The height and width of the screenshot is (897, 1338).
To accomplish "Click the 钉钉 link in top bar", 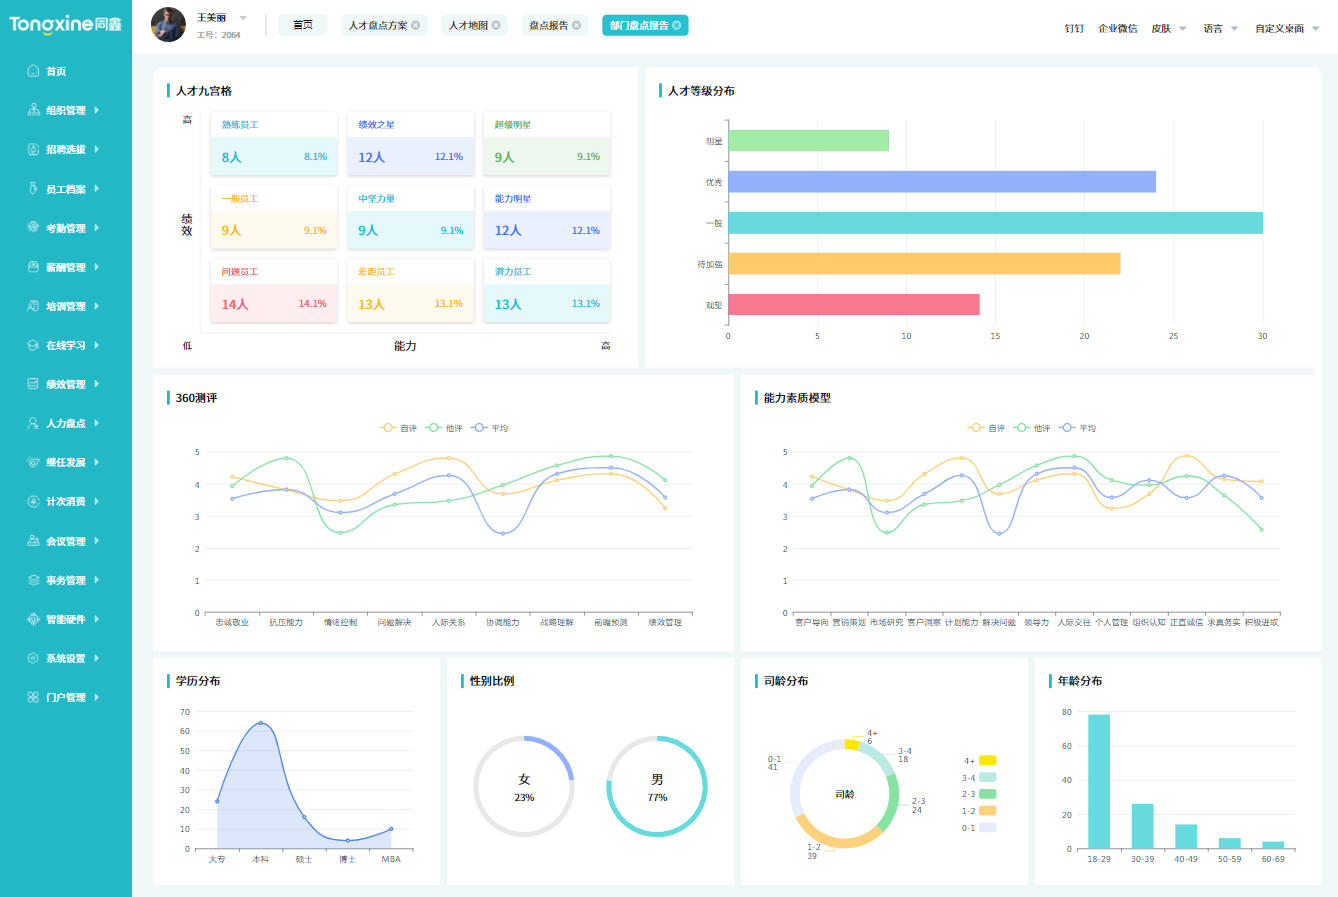I will tap(1074, 28).
